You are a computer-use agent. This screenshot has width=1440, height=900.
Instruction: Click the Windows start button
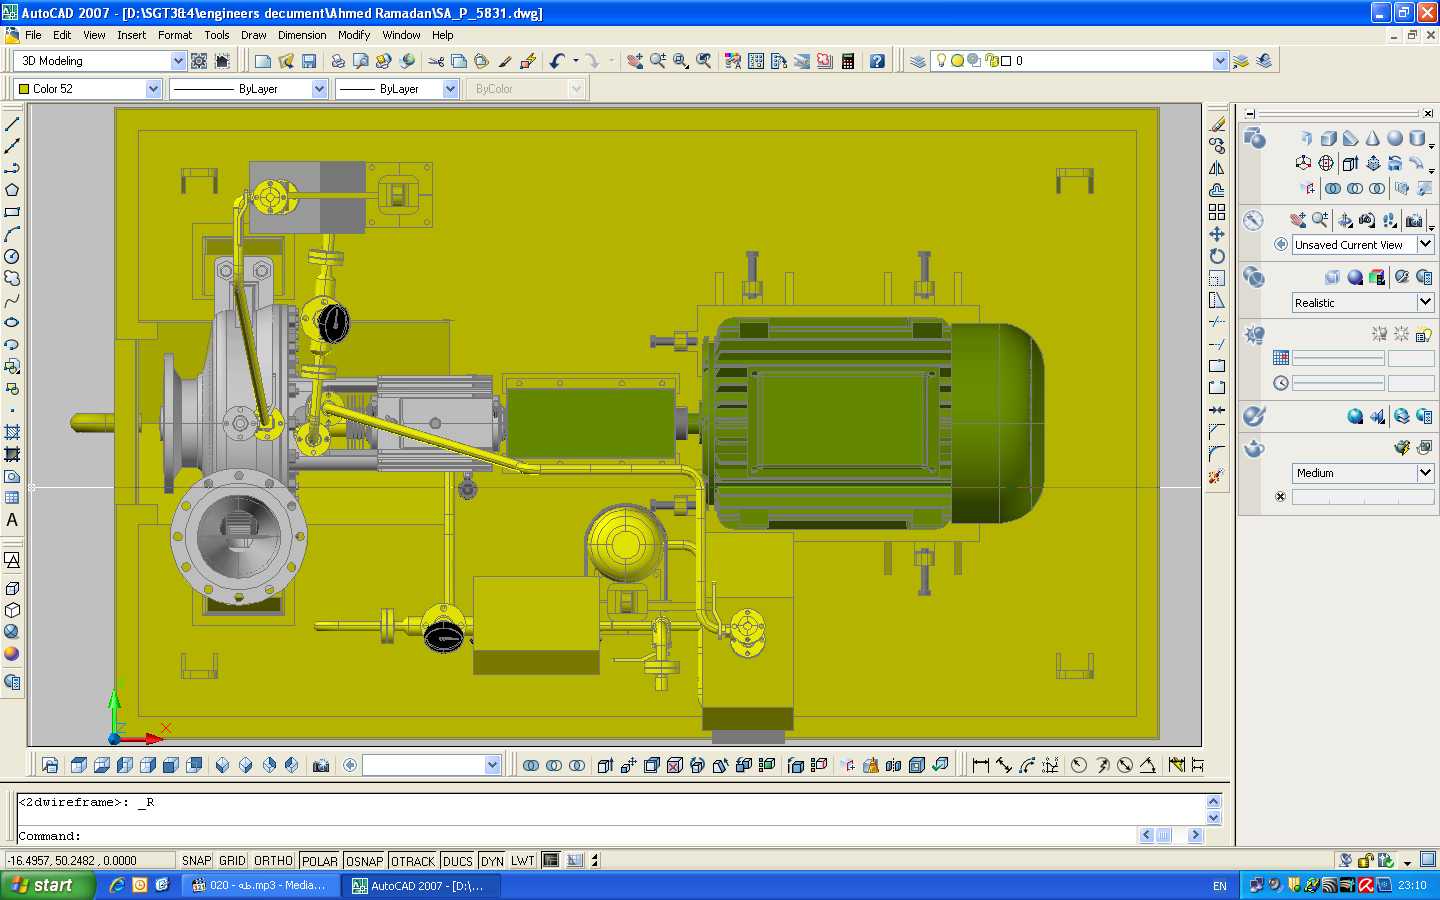[47, 885]
